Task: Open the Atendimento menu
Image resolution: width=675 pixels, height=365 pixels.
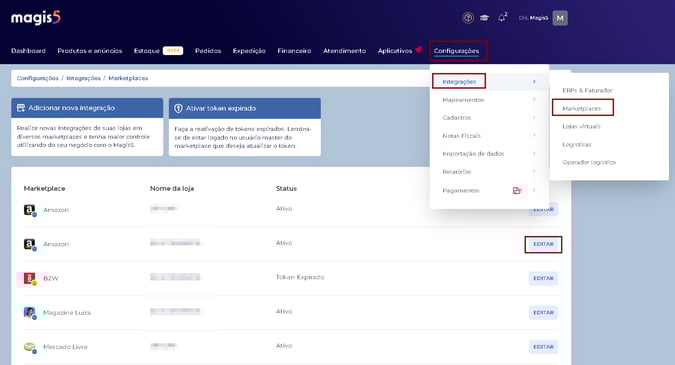Action: tap(344, 51)
